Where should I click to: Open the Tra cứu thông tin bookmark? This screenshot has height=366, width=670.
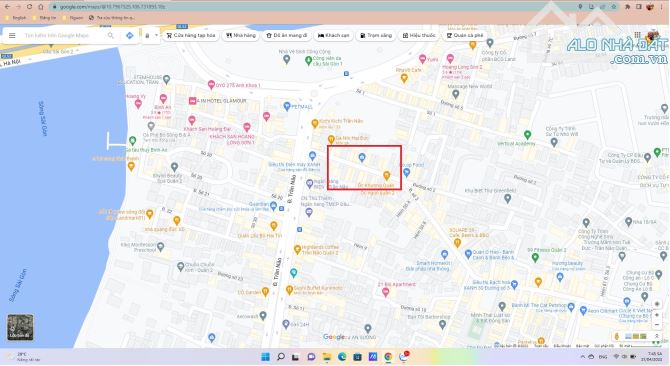click(x=112, y=18)
